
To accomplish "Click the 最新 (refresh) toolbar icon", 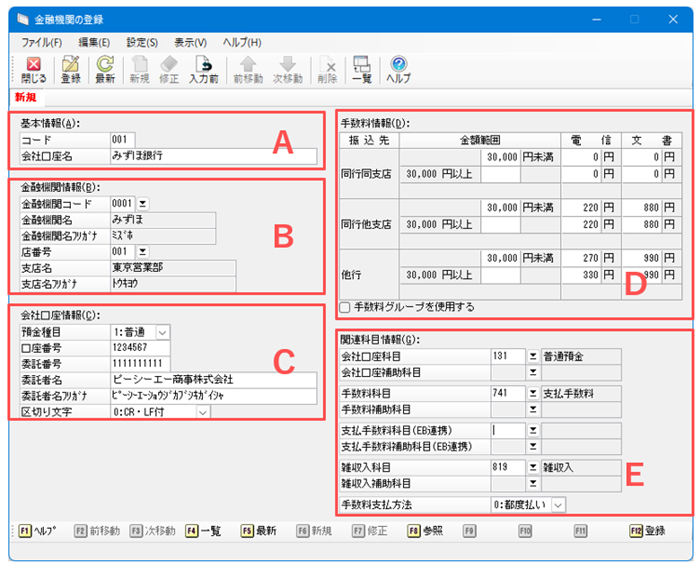I will click(x=105, y=65).
